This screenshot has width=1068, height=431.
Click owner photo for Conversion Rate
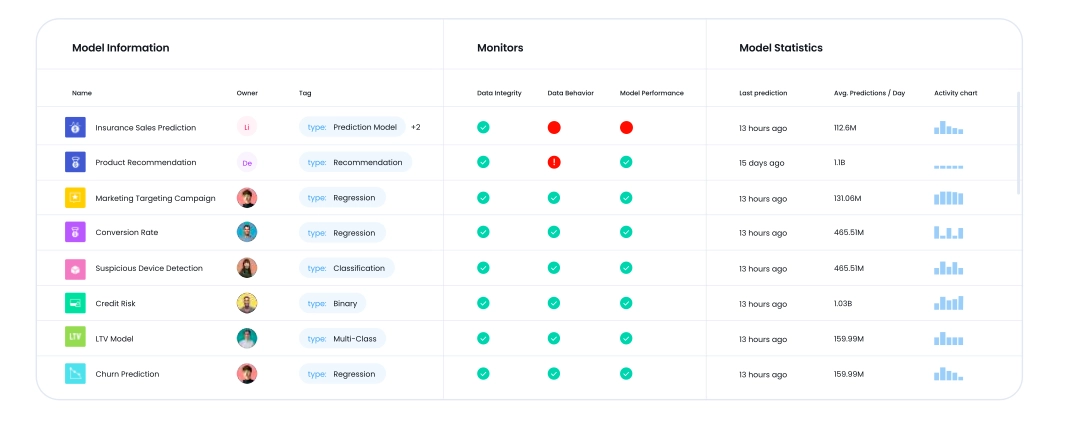tap(247, 232)
